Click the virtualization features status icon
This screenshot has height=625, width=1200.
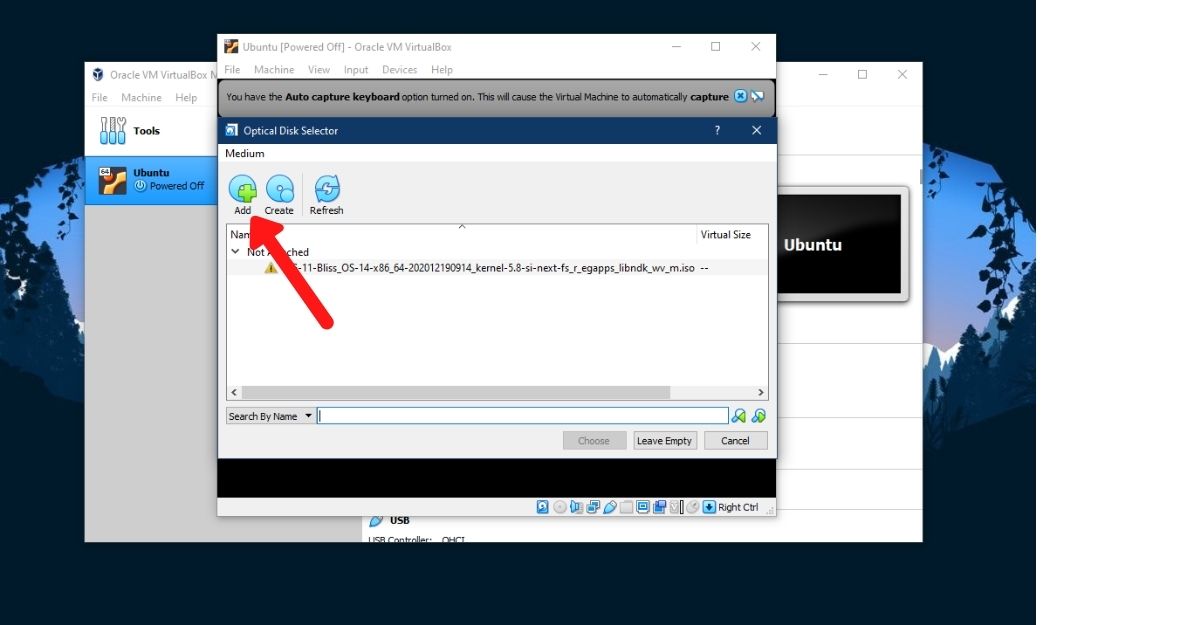(x=676, y=507)
